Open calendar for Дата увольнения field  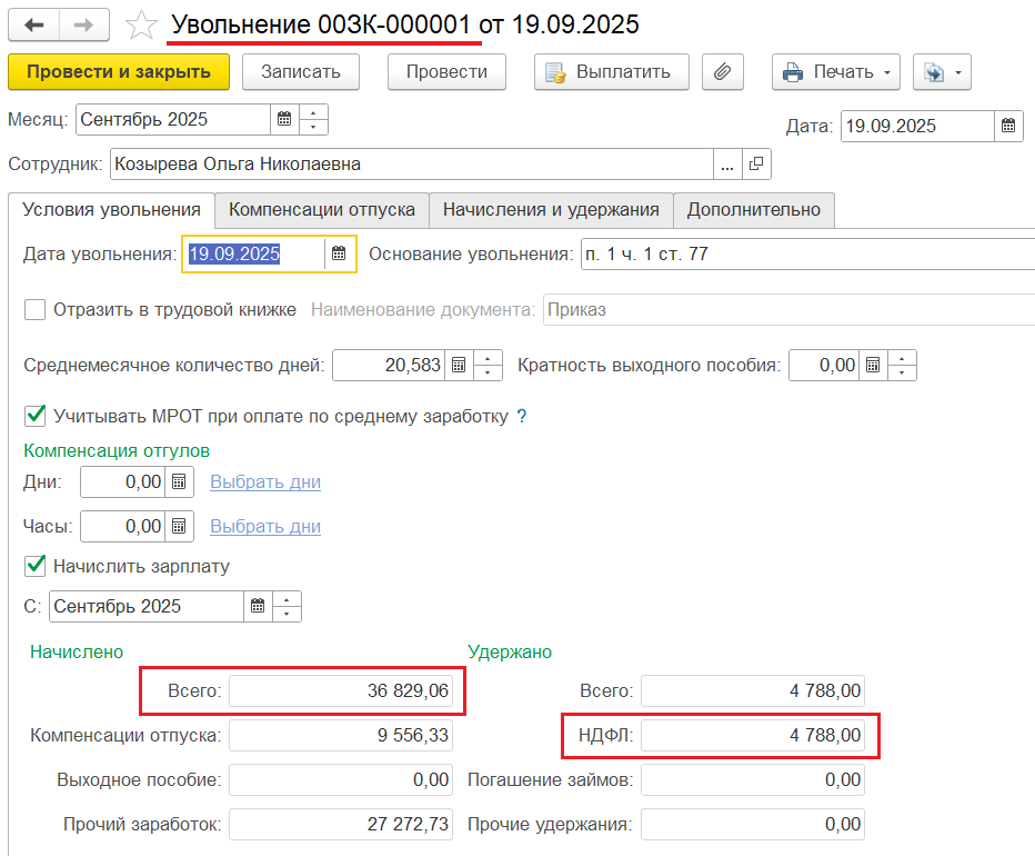point(339,254)
